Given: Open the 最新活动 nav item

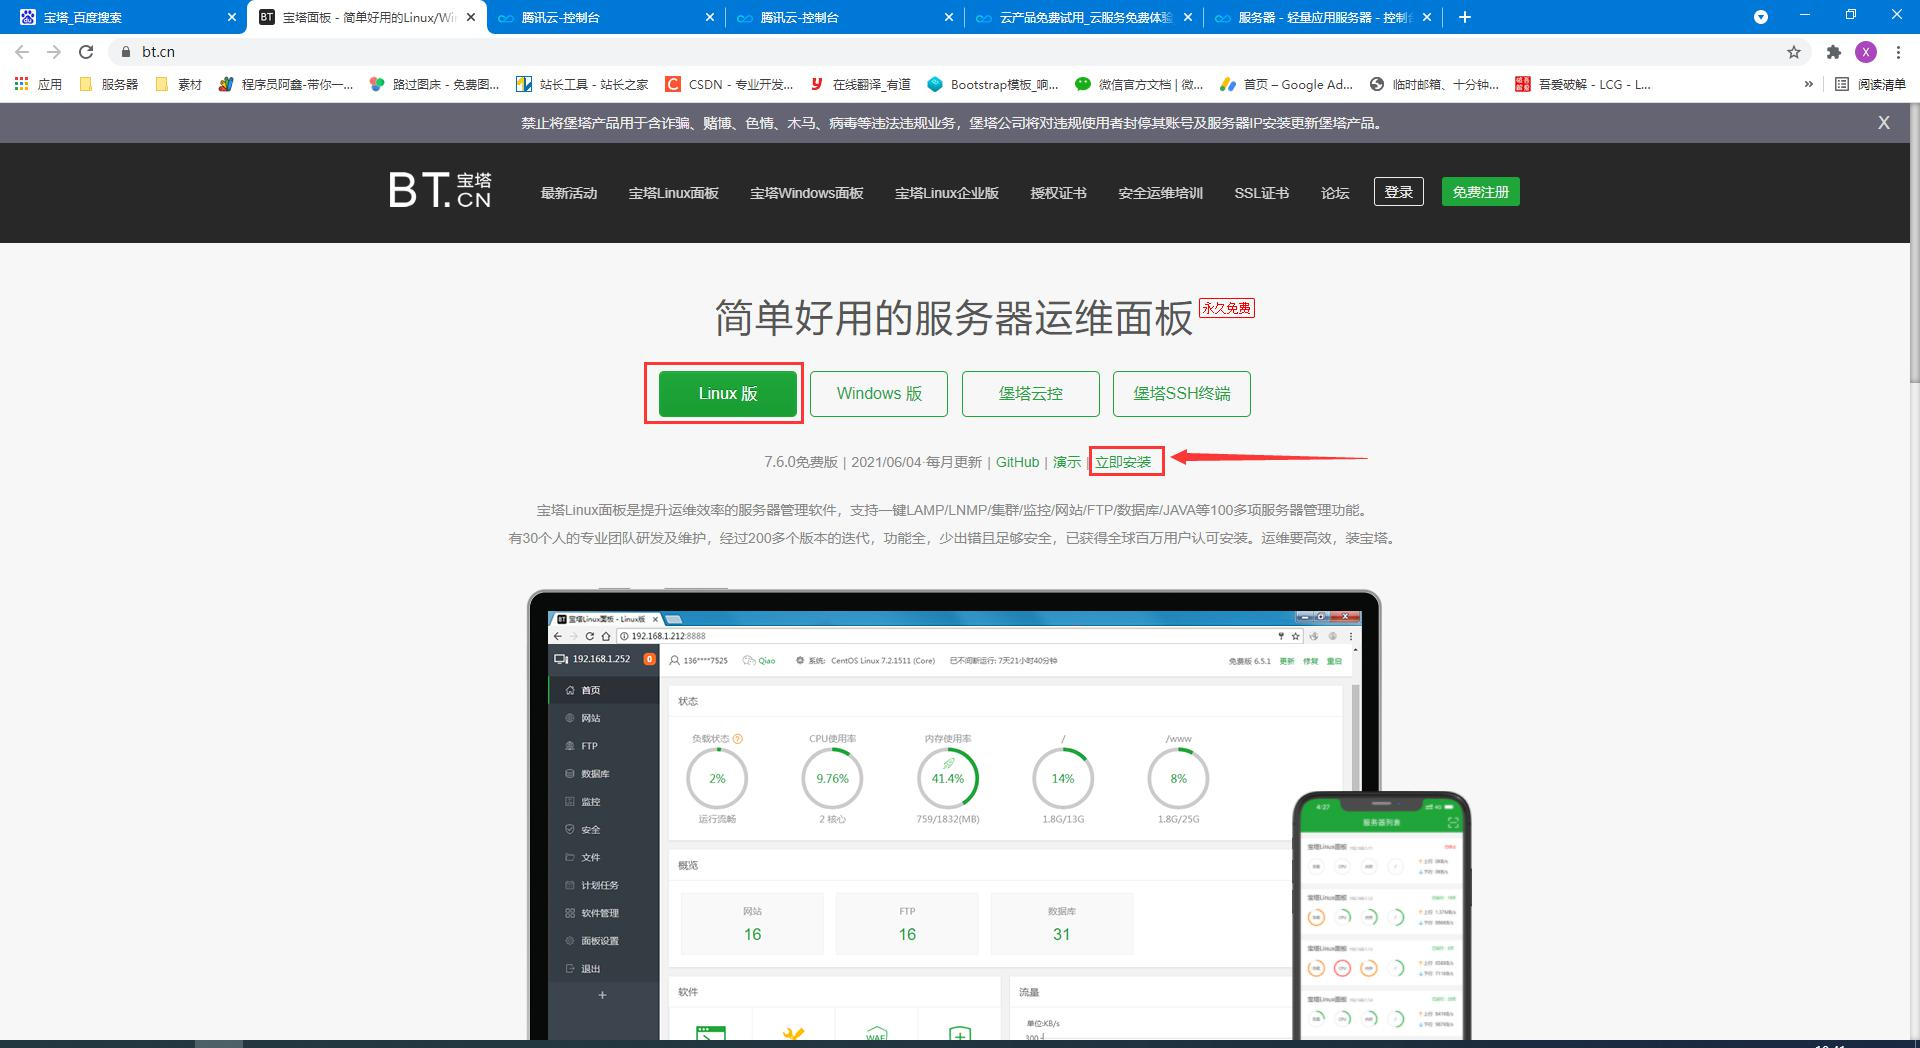Looking at the screenshot, I should (x=569, y=193).
